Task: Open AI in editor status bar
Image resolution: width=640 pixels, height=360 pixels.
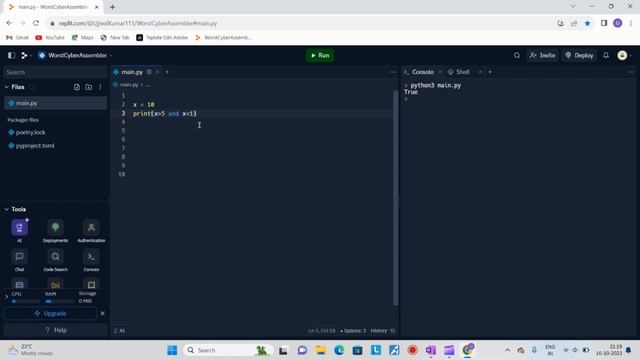Action: [119, 331]
